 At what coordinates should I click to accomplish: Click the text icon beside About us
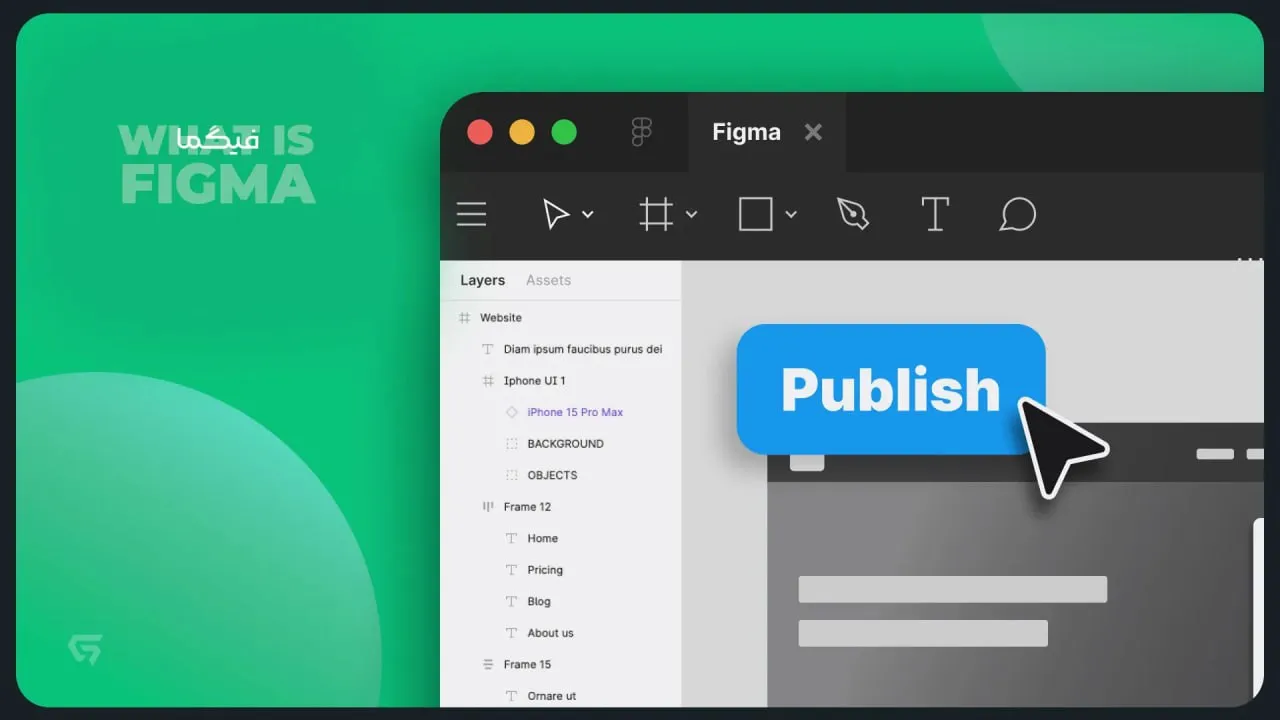pyautogui.click(x=511, y=632)
